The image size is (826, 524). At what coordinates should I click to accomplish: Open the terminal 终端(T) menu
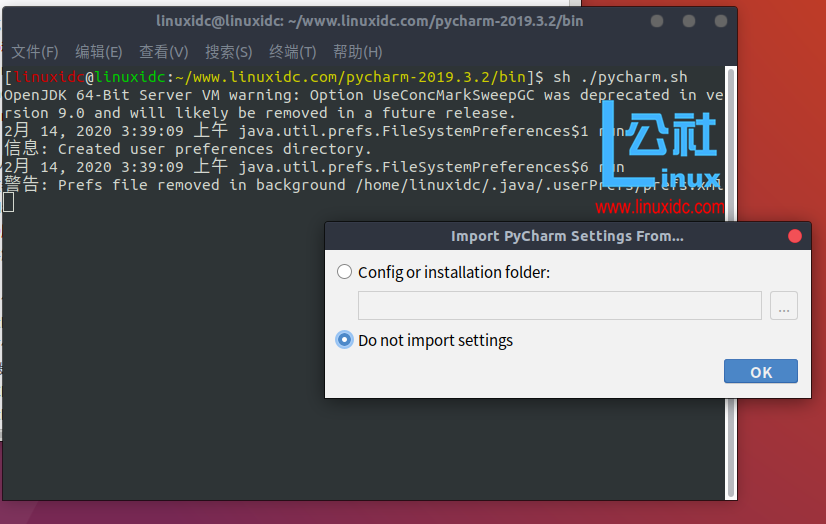[292, 52]
